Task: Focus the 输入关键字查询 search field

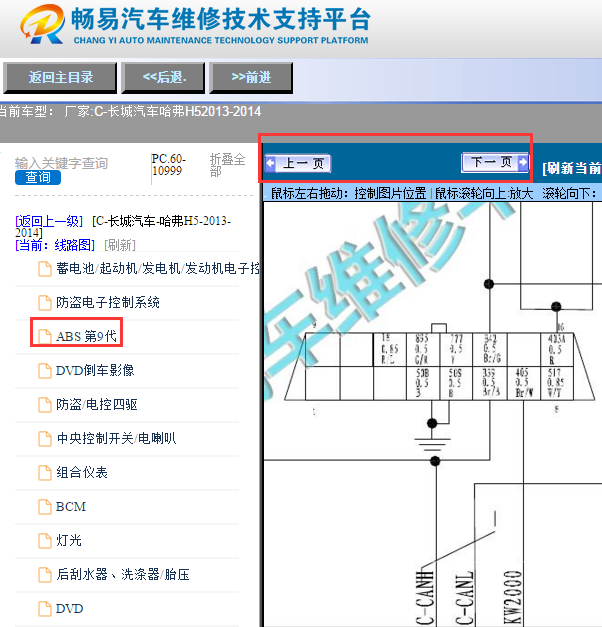Action: pyautogui.click(x=62, y=163)
